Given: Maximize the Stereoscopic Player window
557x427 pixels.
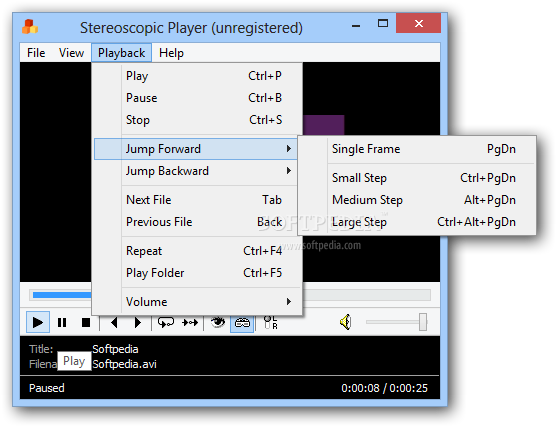Looking at the screenshot, I should tap(383, 24).
